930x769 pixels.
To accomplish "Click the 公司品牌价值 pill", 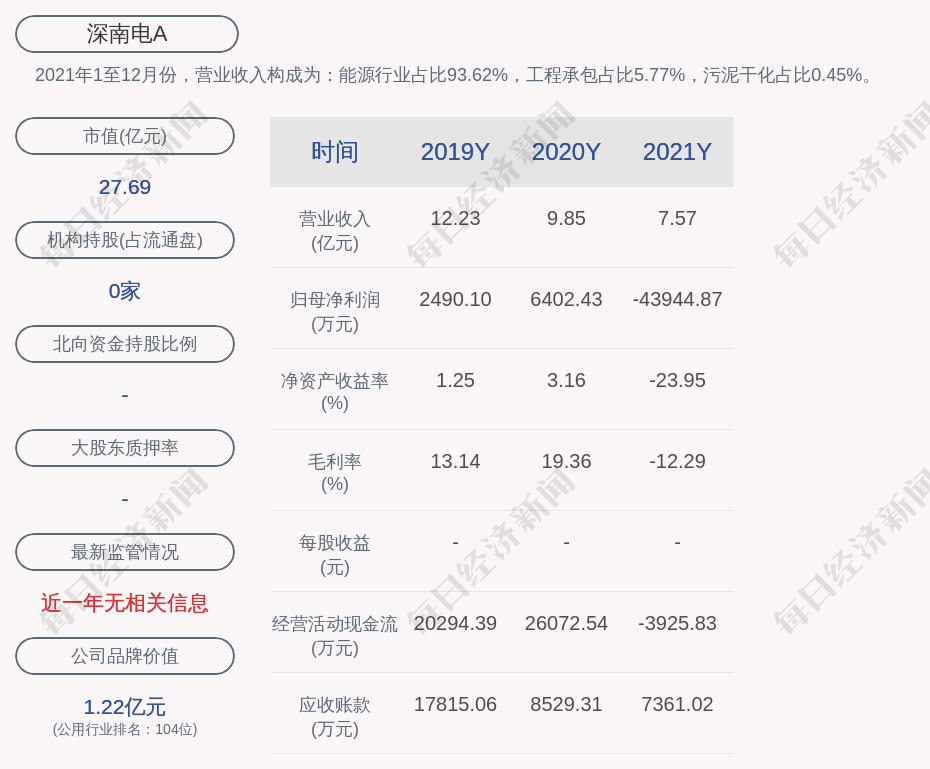I will coord(125,656).
